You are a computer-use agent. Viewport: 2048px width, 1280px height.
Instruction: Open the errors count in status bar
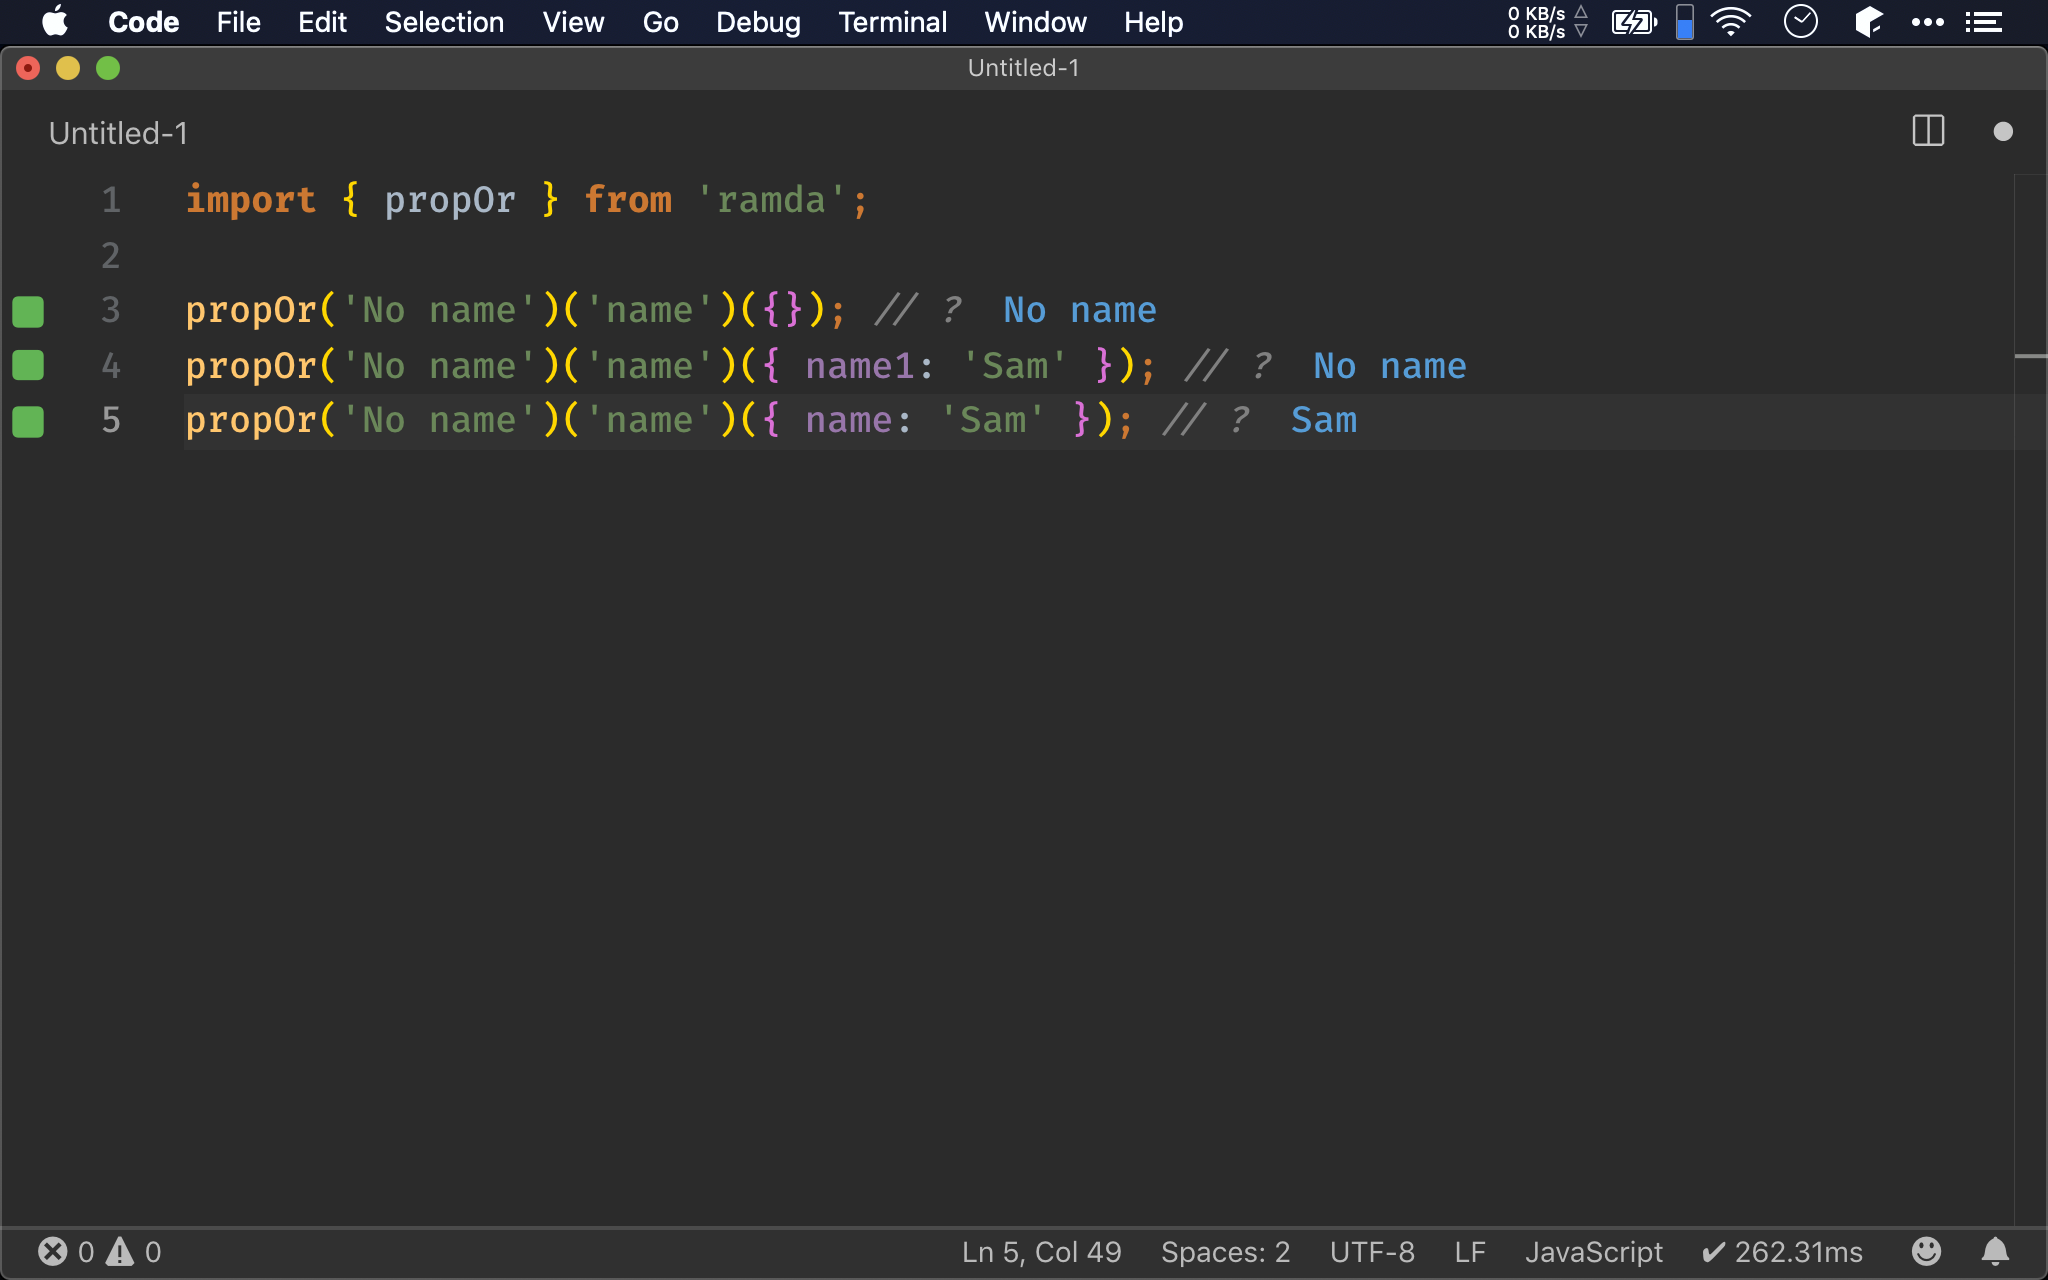(66, 1252)
